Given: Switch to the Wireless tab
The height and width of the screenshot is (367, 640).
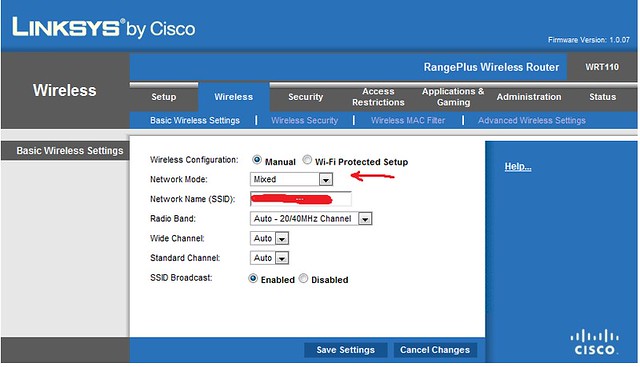Looking at the screenshot, I should [x=233, y=97].
